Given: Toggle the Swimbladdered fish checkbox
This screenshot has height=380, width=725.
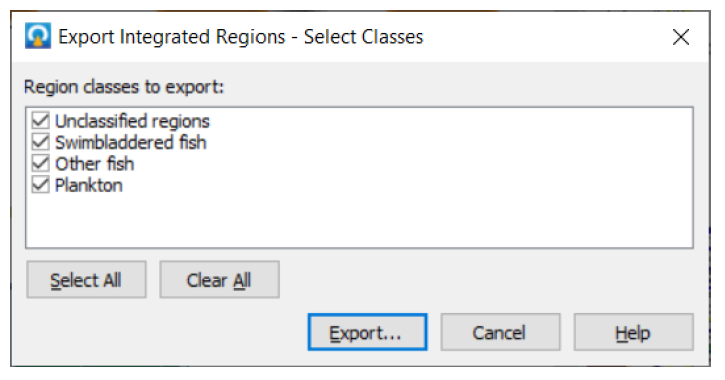Looking at the screenshot, I should click(41, 142).
